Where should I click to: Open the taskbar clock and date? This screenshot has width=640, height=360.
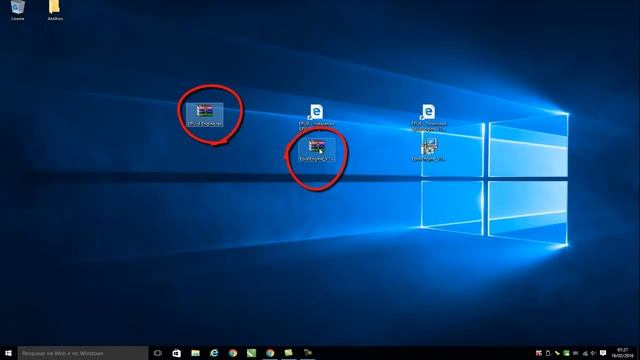coord(623,353)
